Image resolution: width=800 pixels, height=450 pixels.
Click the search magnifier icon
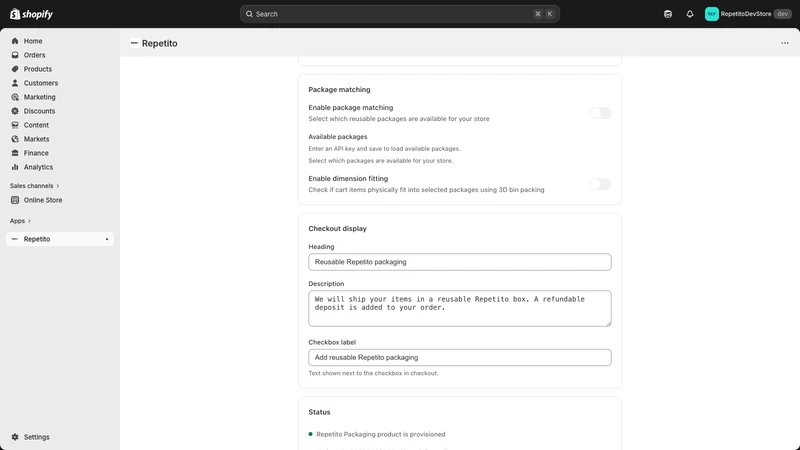[x=249, y=14]
